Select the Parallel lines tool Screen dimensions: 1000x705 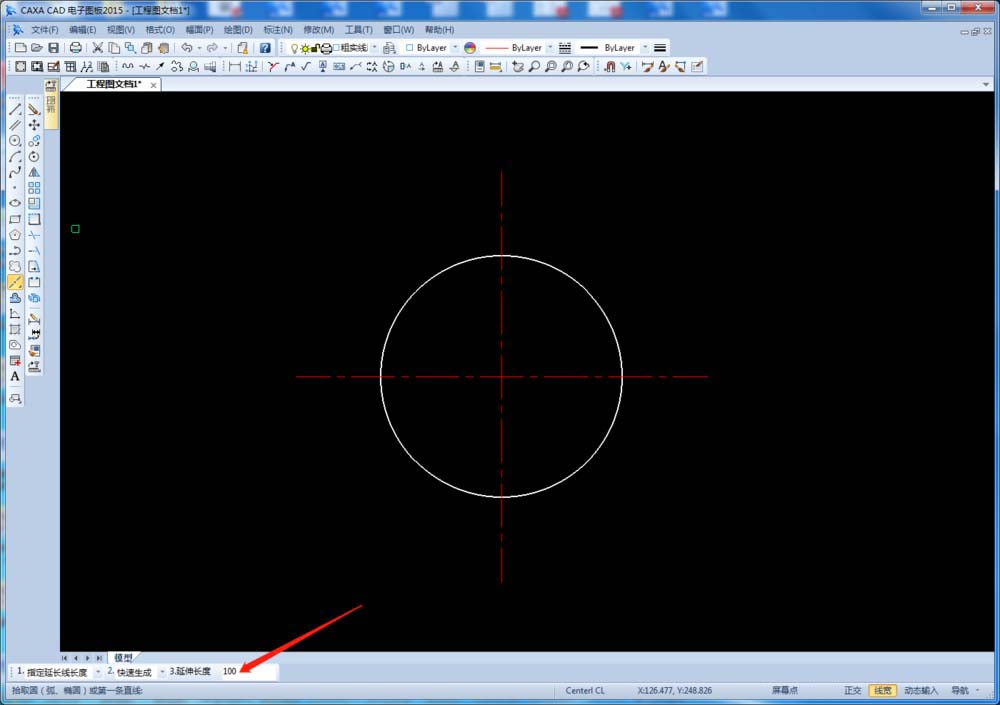pos(15,125)
